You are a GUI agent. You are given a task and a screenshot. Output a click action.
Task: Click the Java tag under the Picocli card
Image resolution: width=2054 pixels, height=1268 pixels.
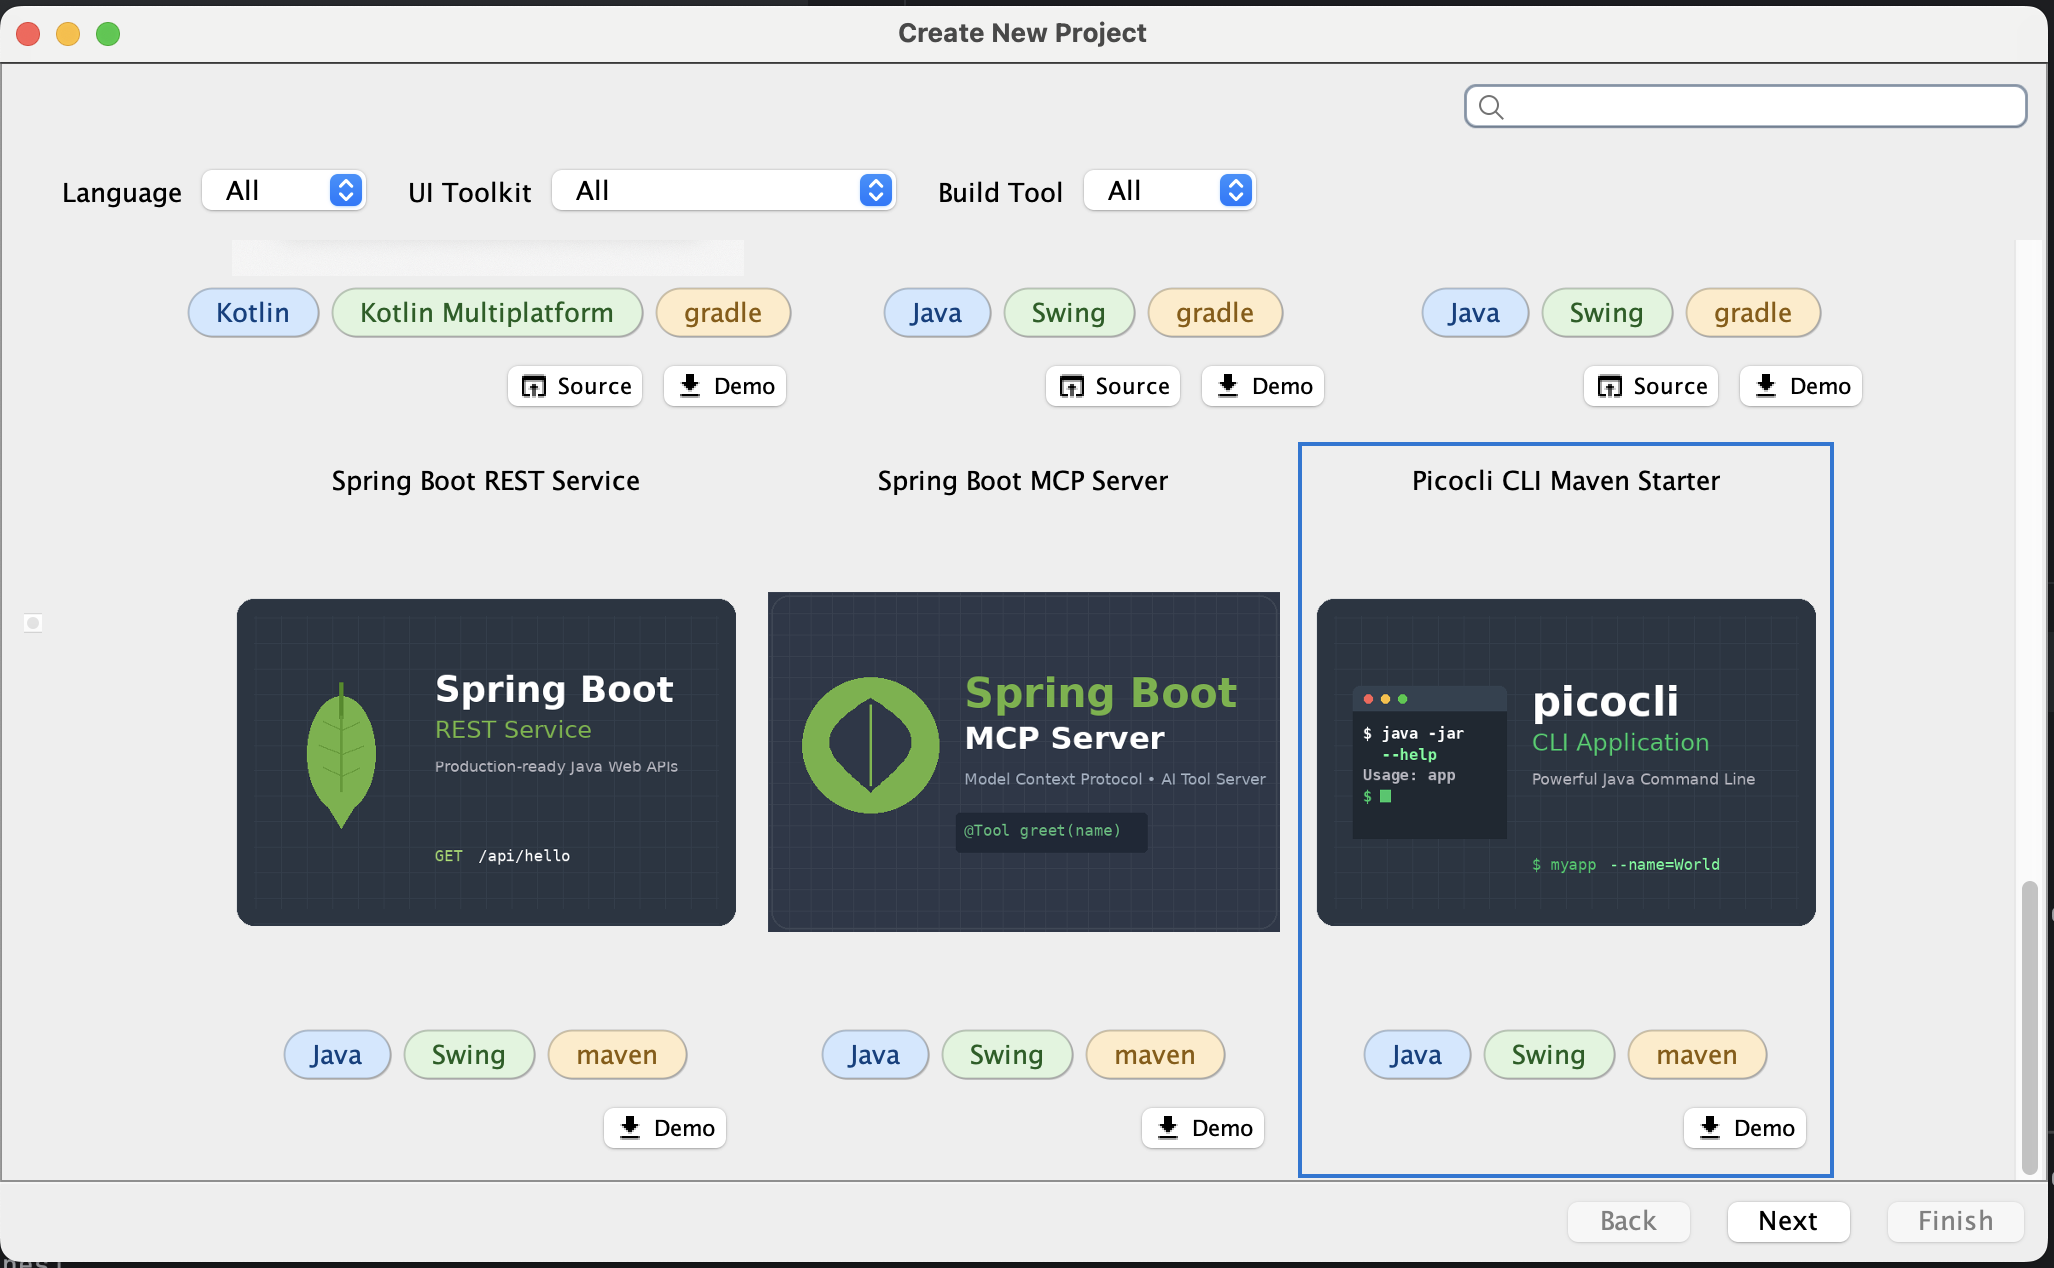1417,1055
